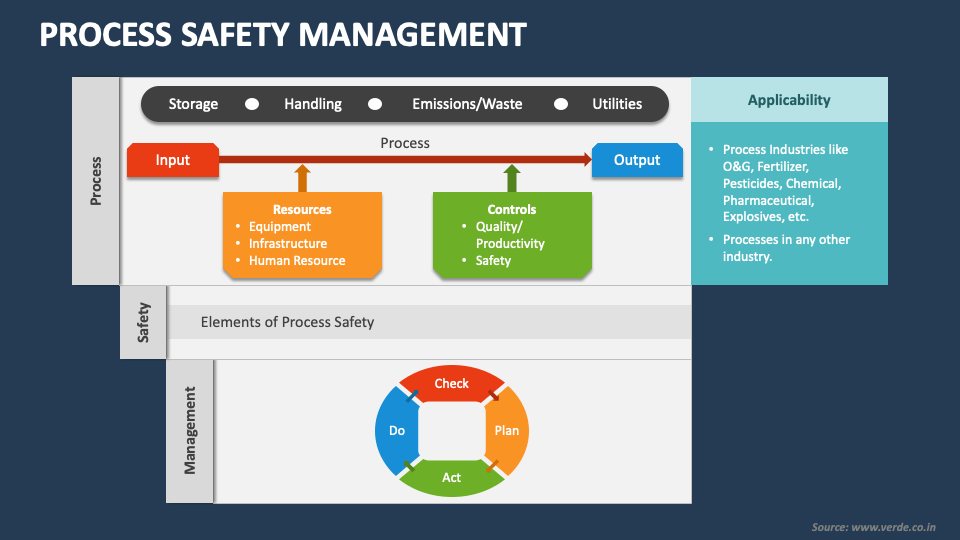This screenshot has width=960, height=540.
Task: Select the vertical 'Safety' side label
Action: pos(143,322)
